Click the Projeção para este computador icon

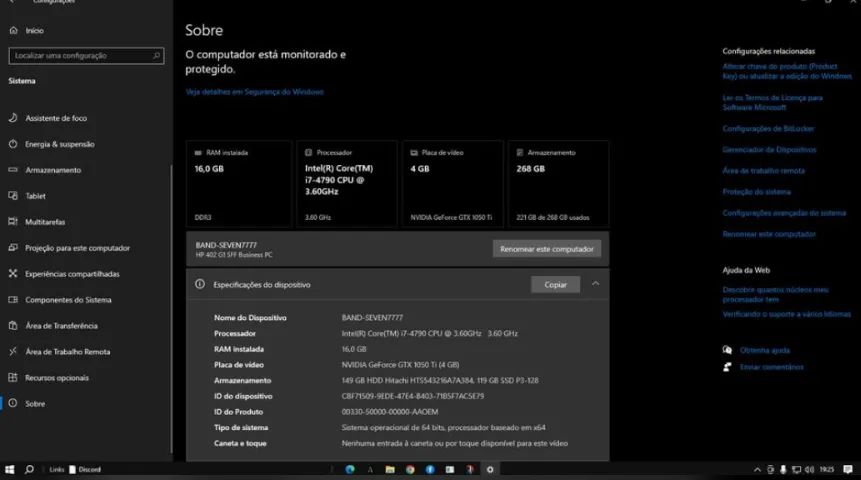pyautogui.click(x=13, y=248)
